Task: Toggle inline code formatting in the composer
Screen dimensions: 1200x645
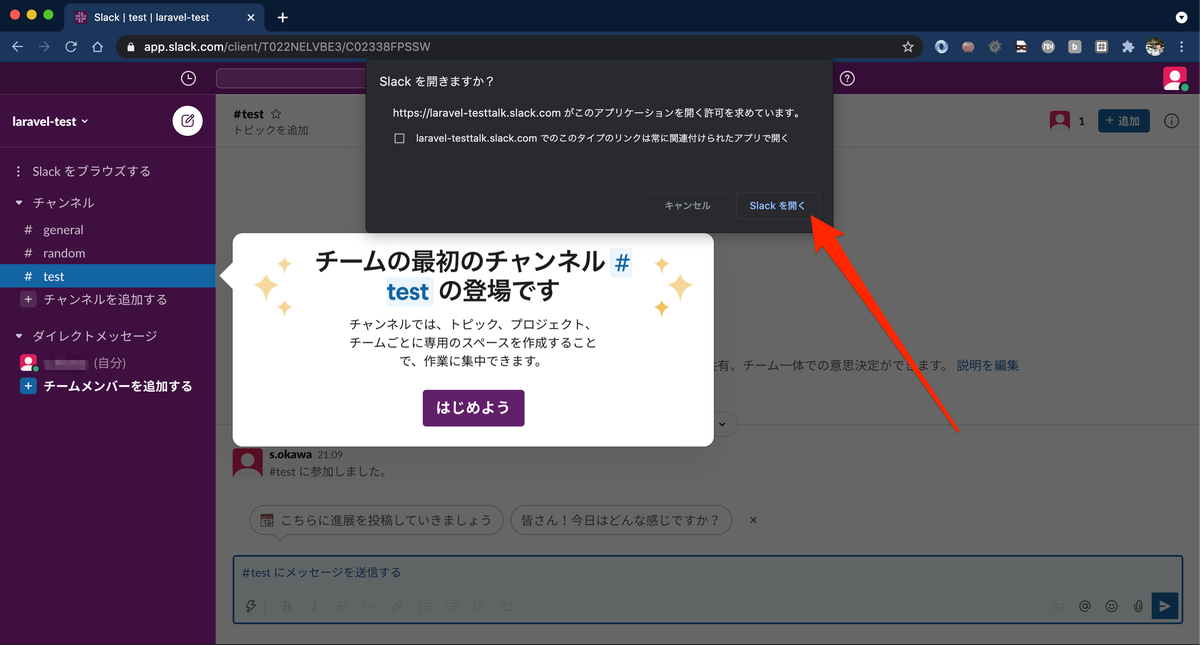Action: click(x=369, y=606)
